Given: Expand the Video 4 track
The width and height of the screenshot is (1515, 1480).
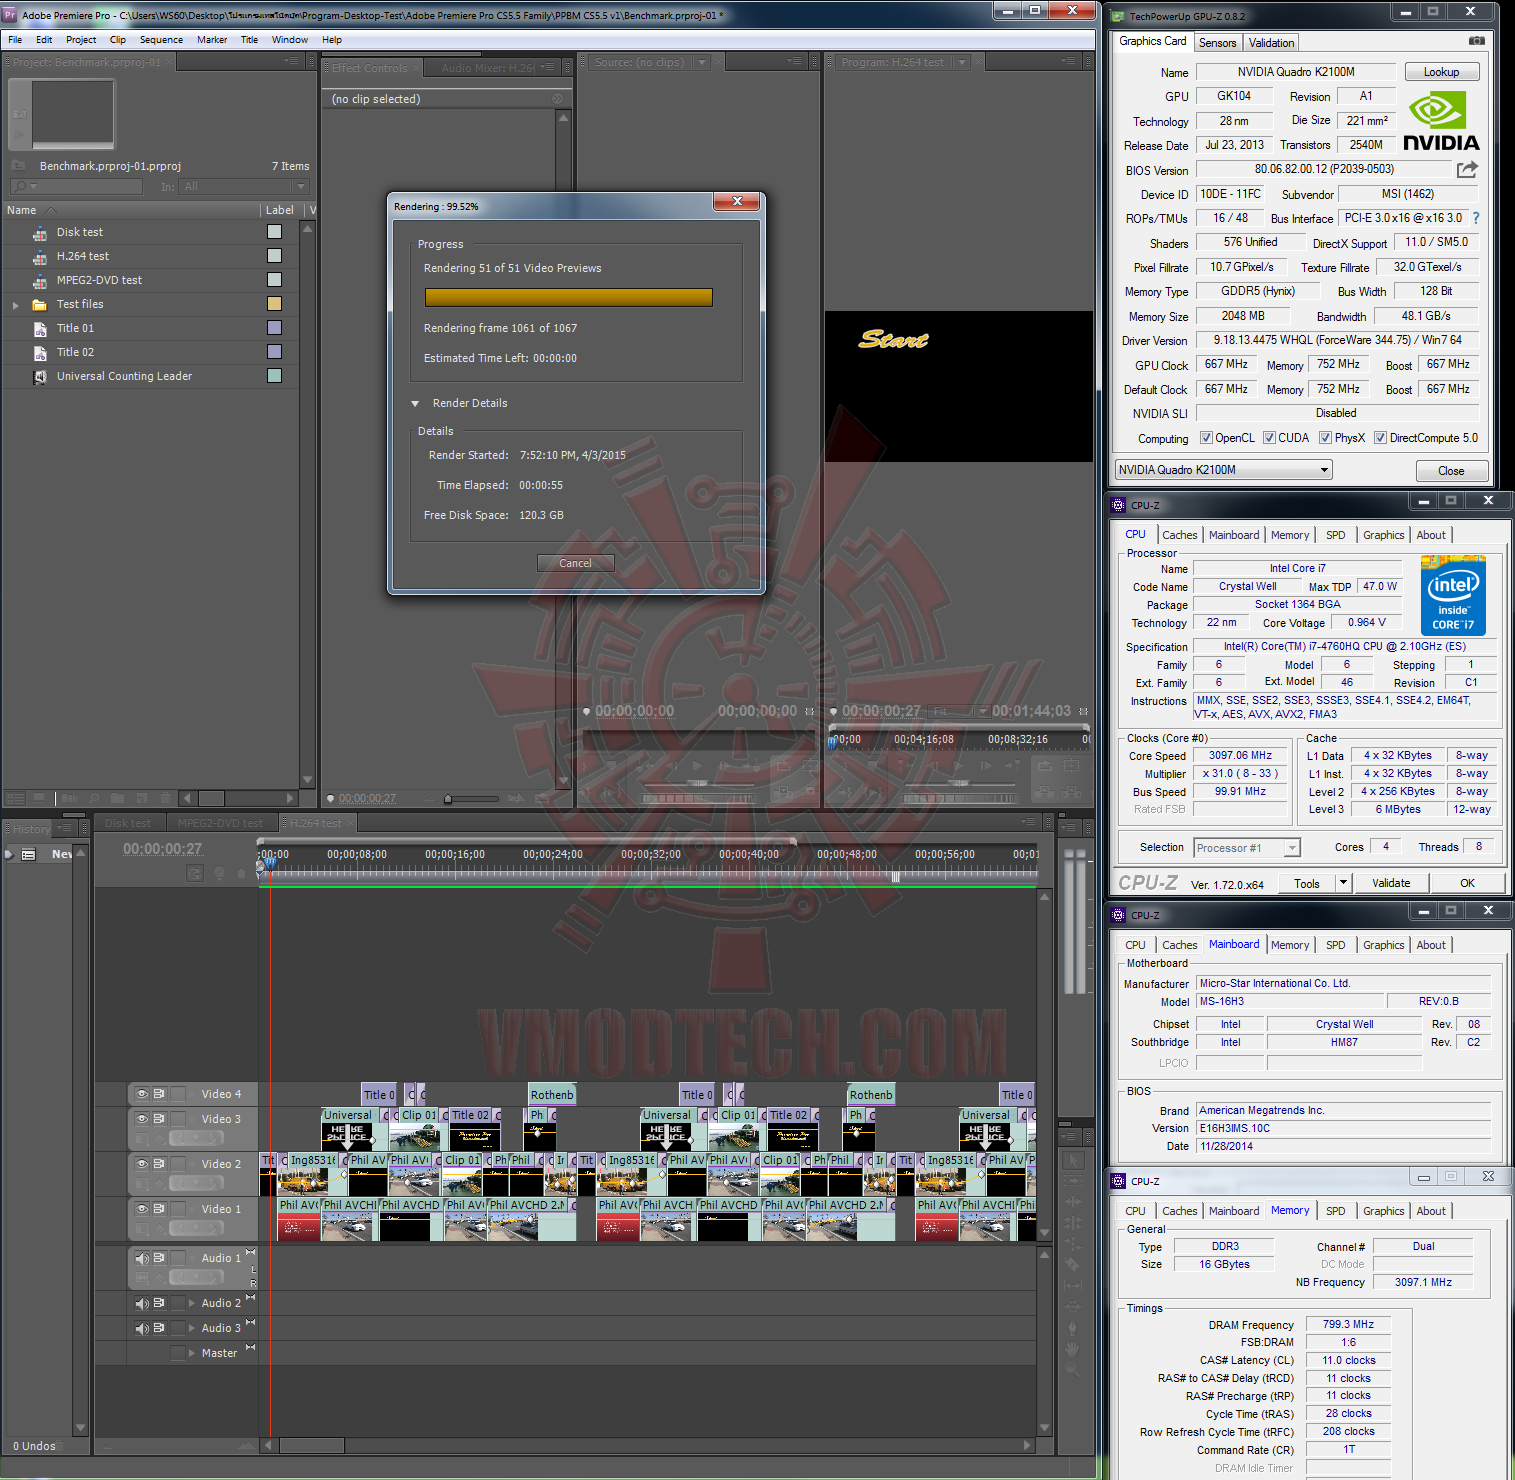Looking at the screenshot, I should [x=192, y=1094].
